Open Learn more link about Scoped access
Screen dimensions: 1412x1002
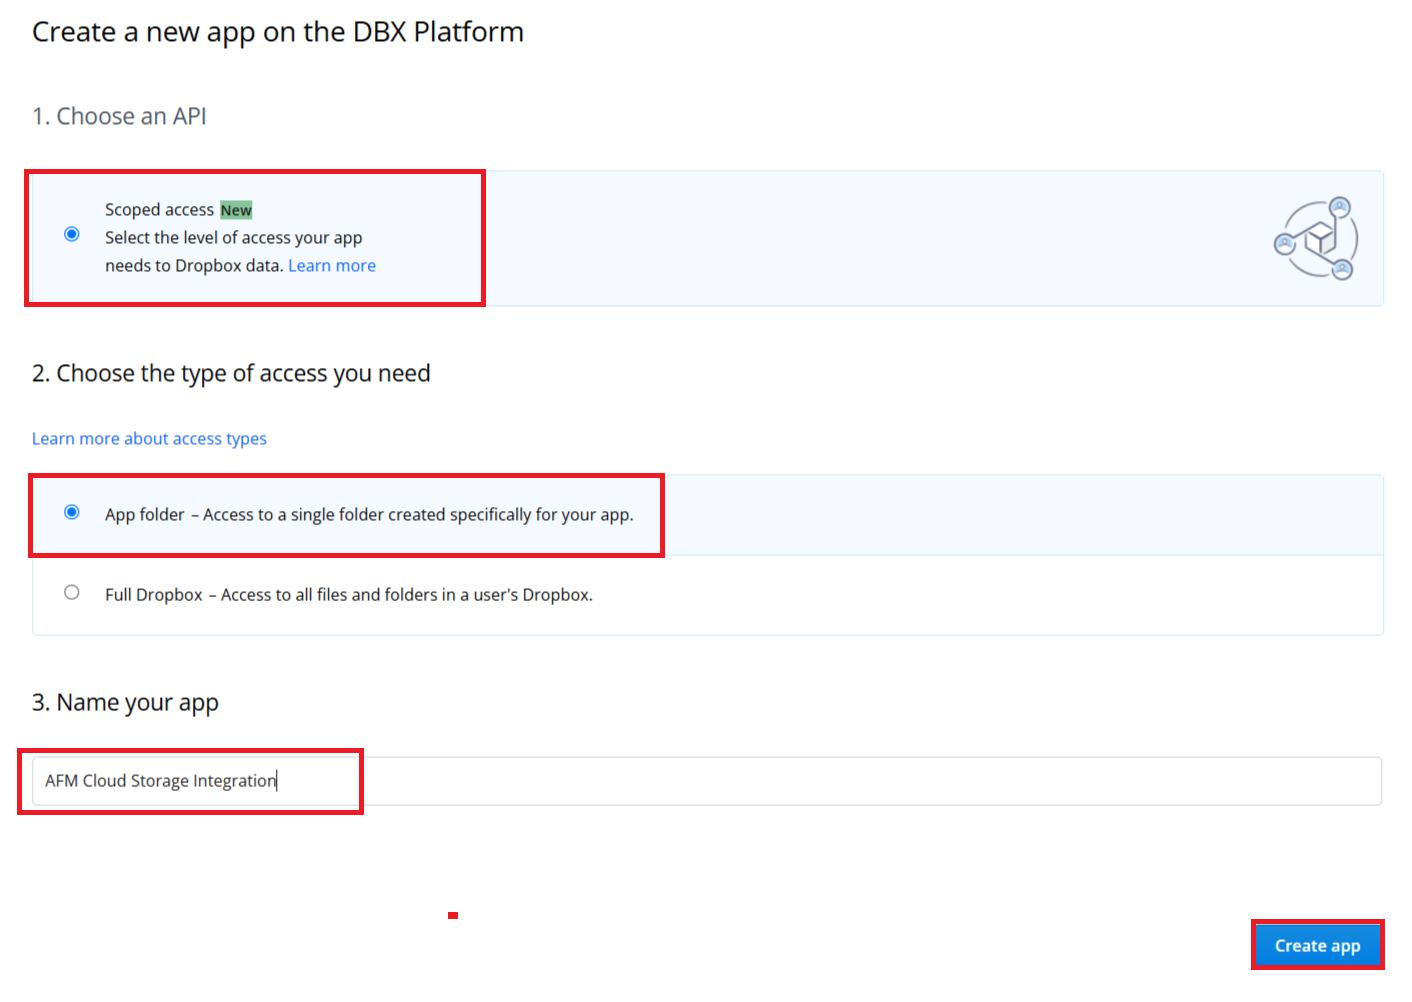(x=331, y=266)
